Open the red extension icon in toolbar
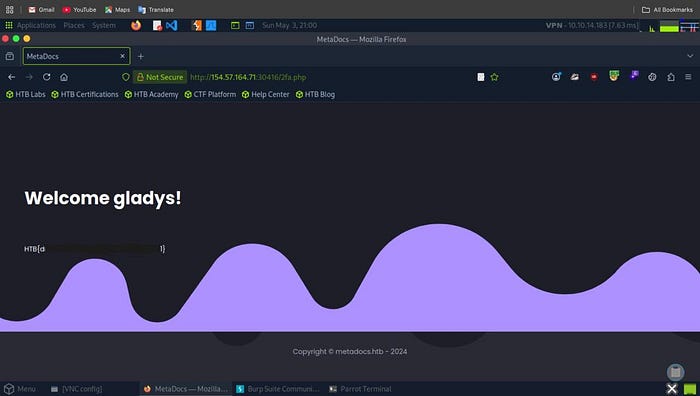The image size is (700, 396). click(x=594, y=77)
